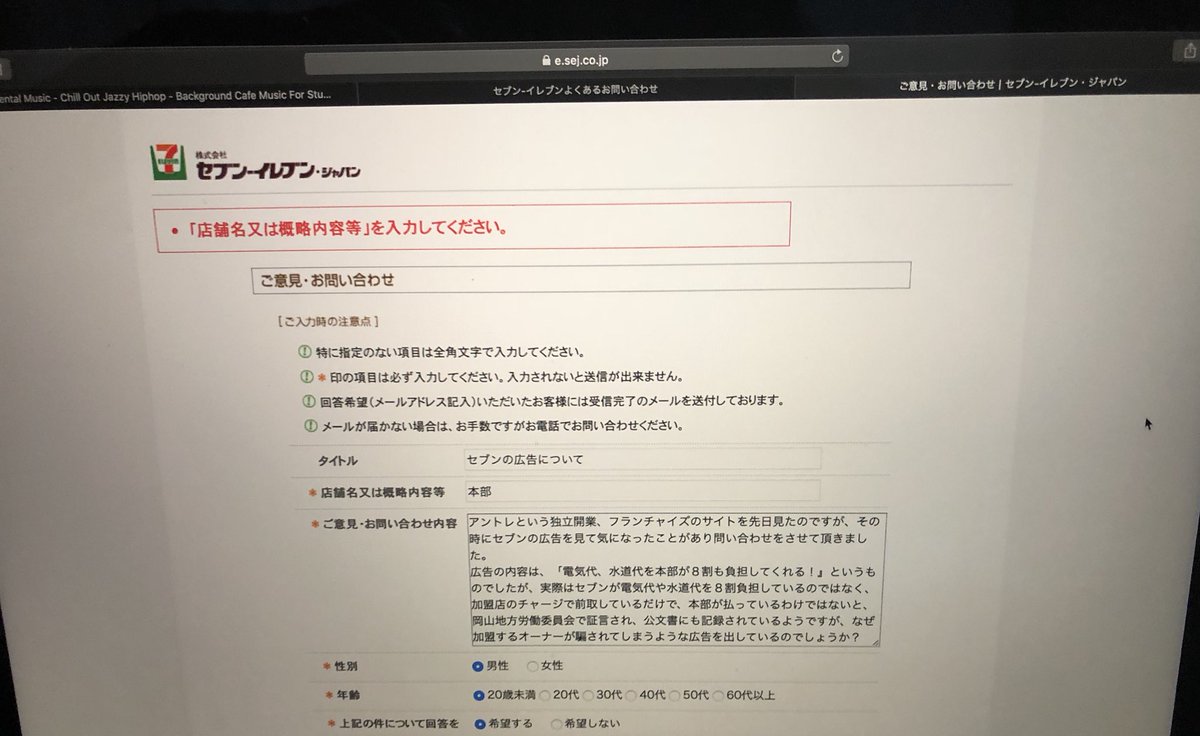Click the Seven-Eleven Japan logo
This screenshot has width=1200, height=736.
tap(254, 163)
